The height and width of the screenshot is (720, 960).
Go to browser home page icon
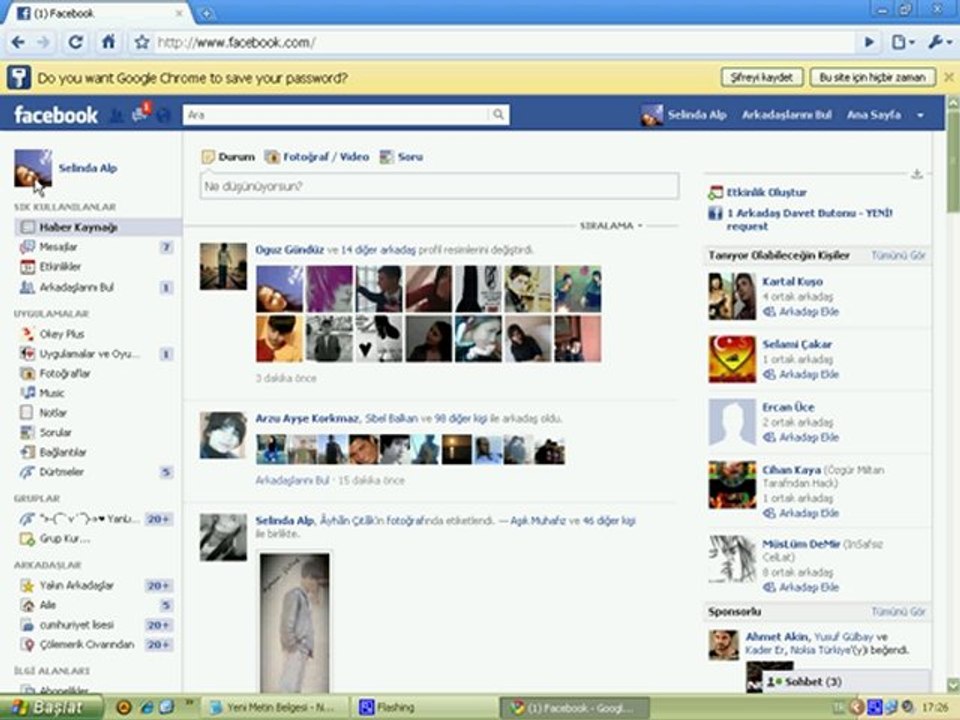[x=108, y=42]
